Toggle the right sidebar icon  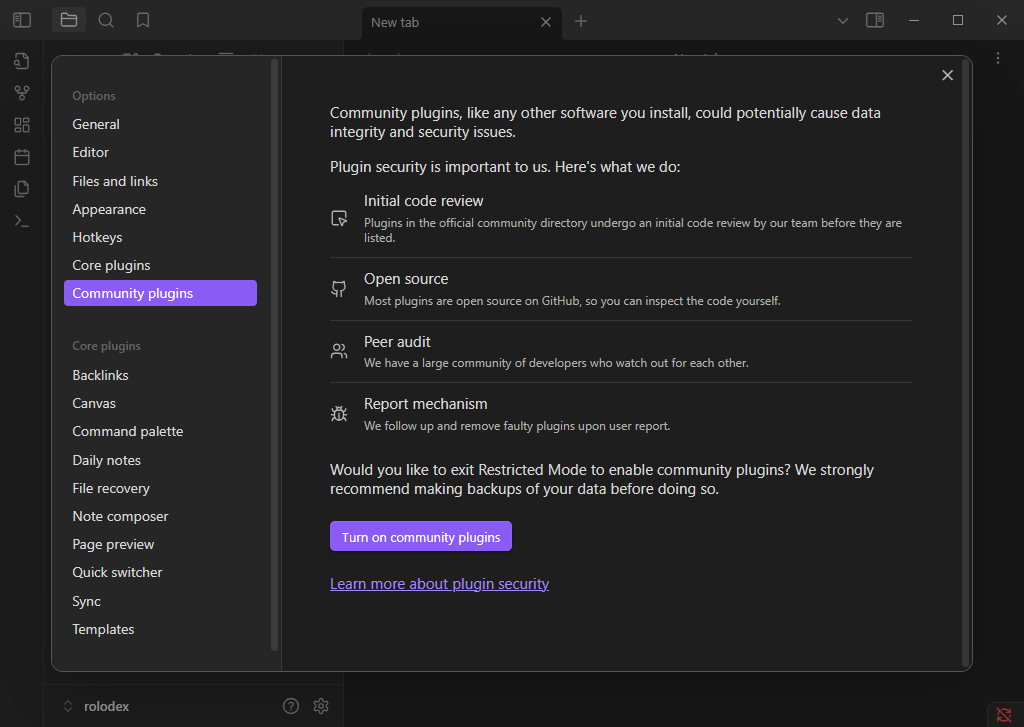coord(875,20)
